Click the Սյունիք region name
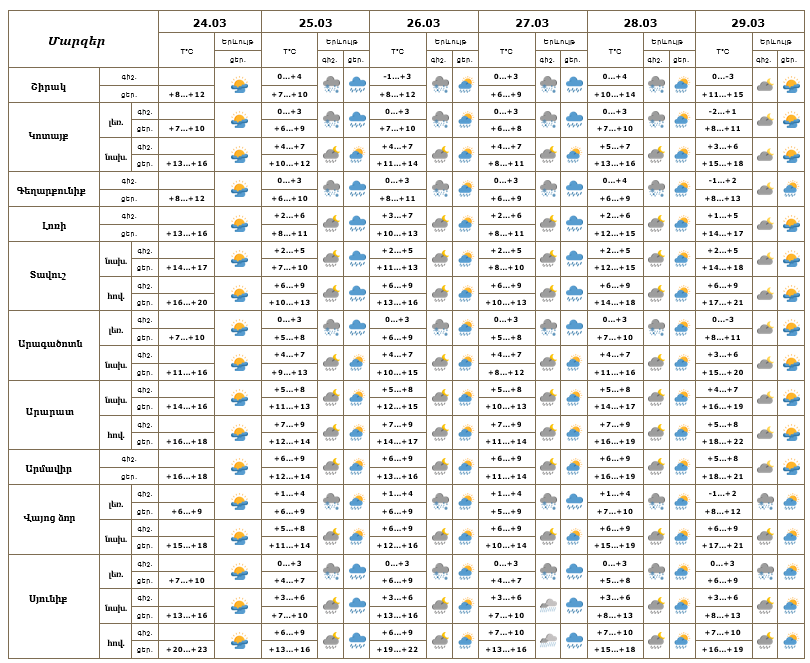 50,606
